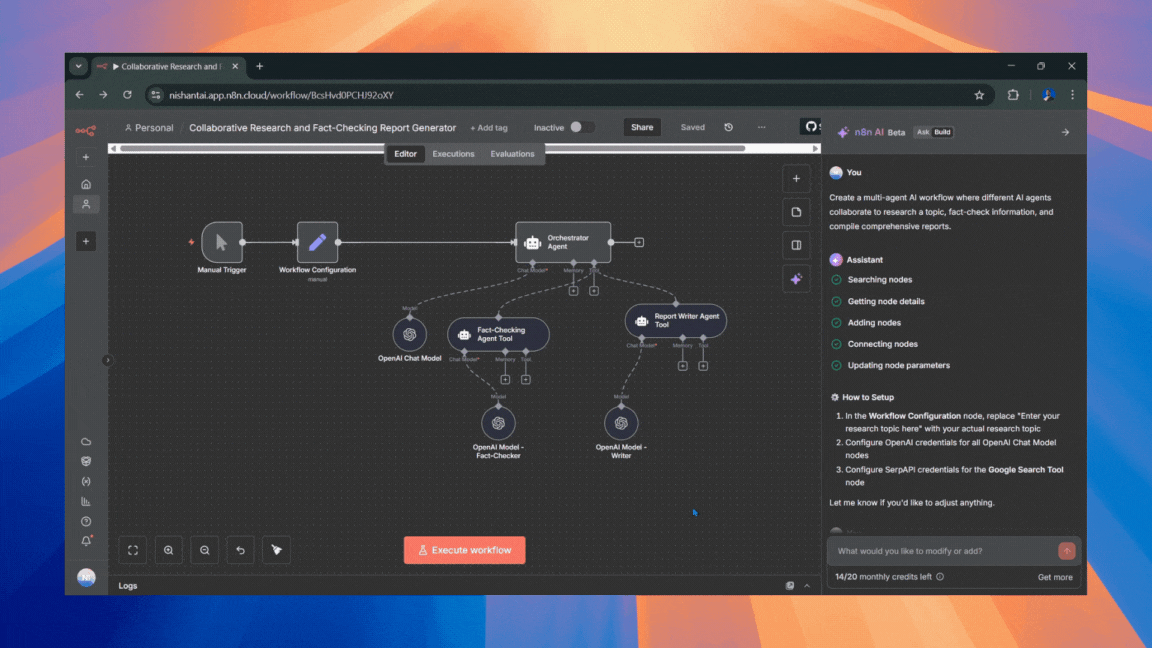The height and width of the screenshot is (648, 1152).
Task: Expand the Chat Model connector under Orchestrator Agent
Action: click(533, 262)
